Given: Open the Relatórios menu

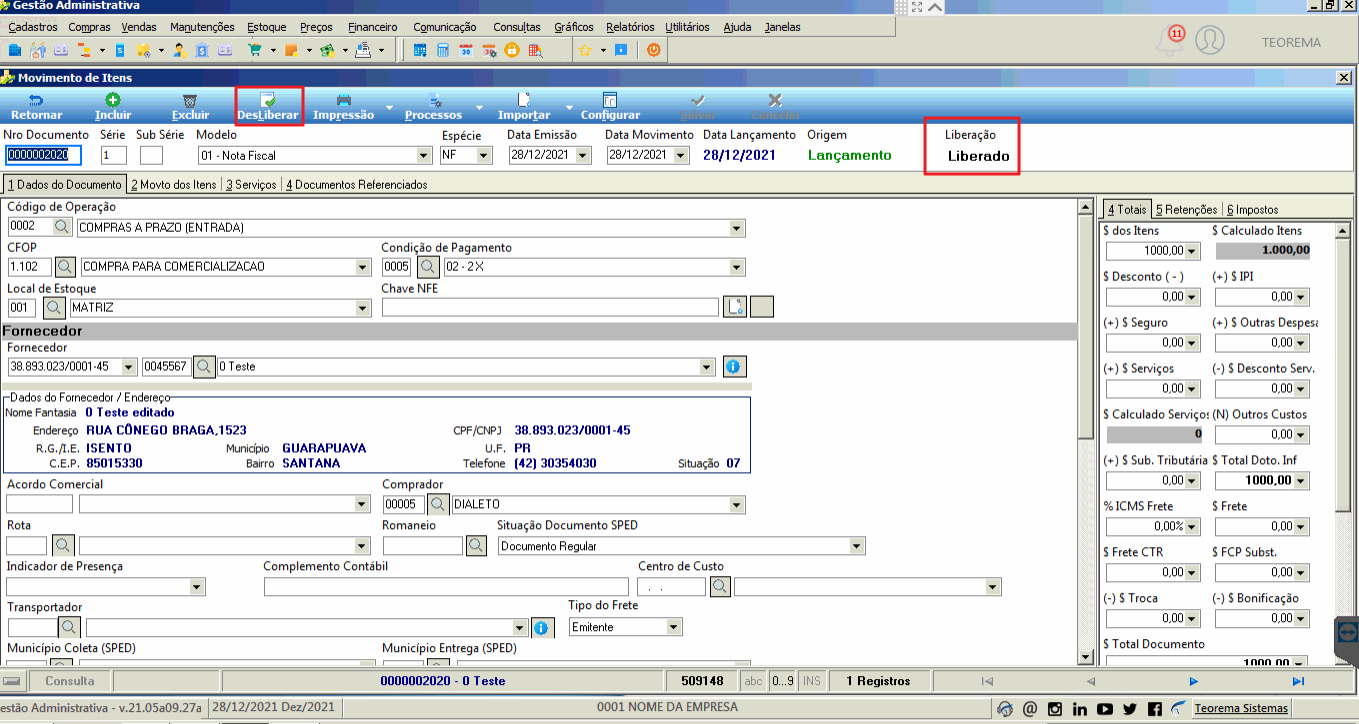Looking at the screenshot, I should (x=630, y=27).
